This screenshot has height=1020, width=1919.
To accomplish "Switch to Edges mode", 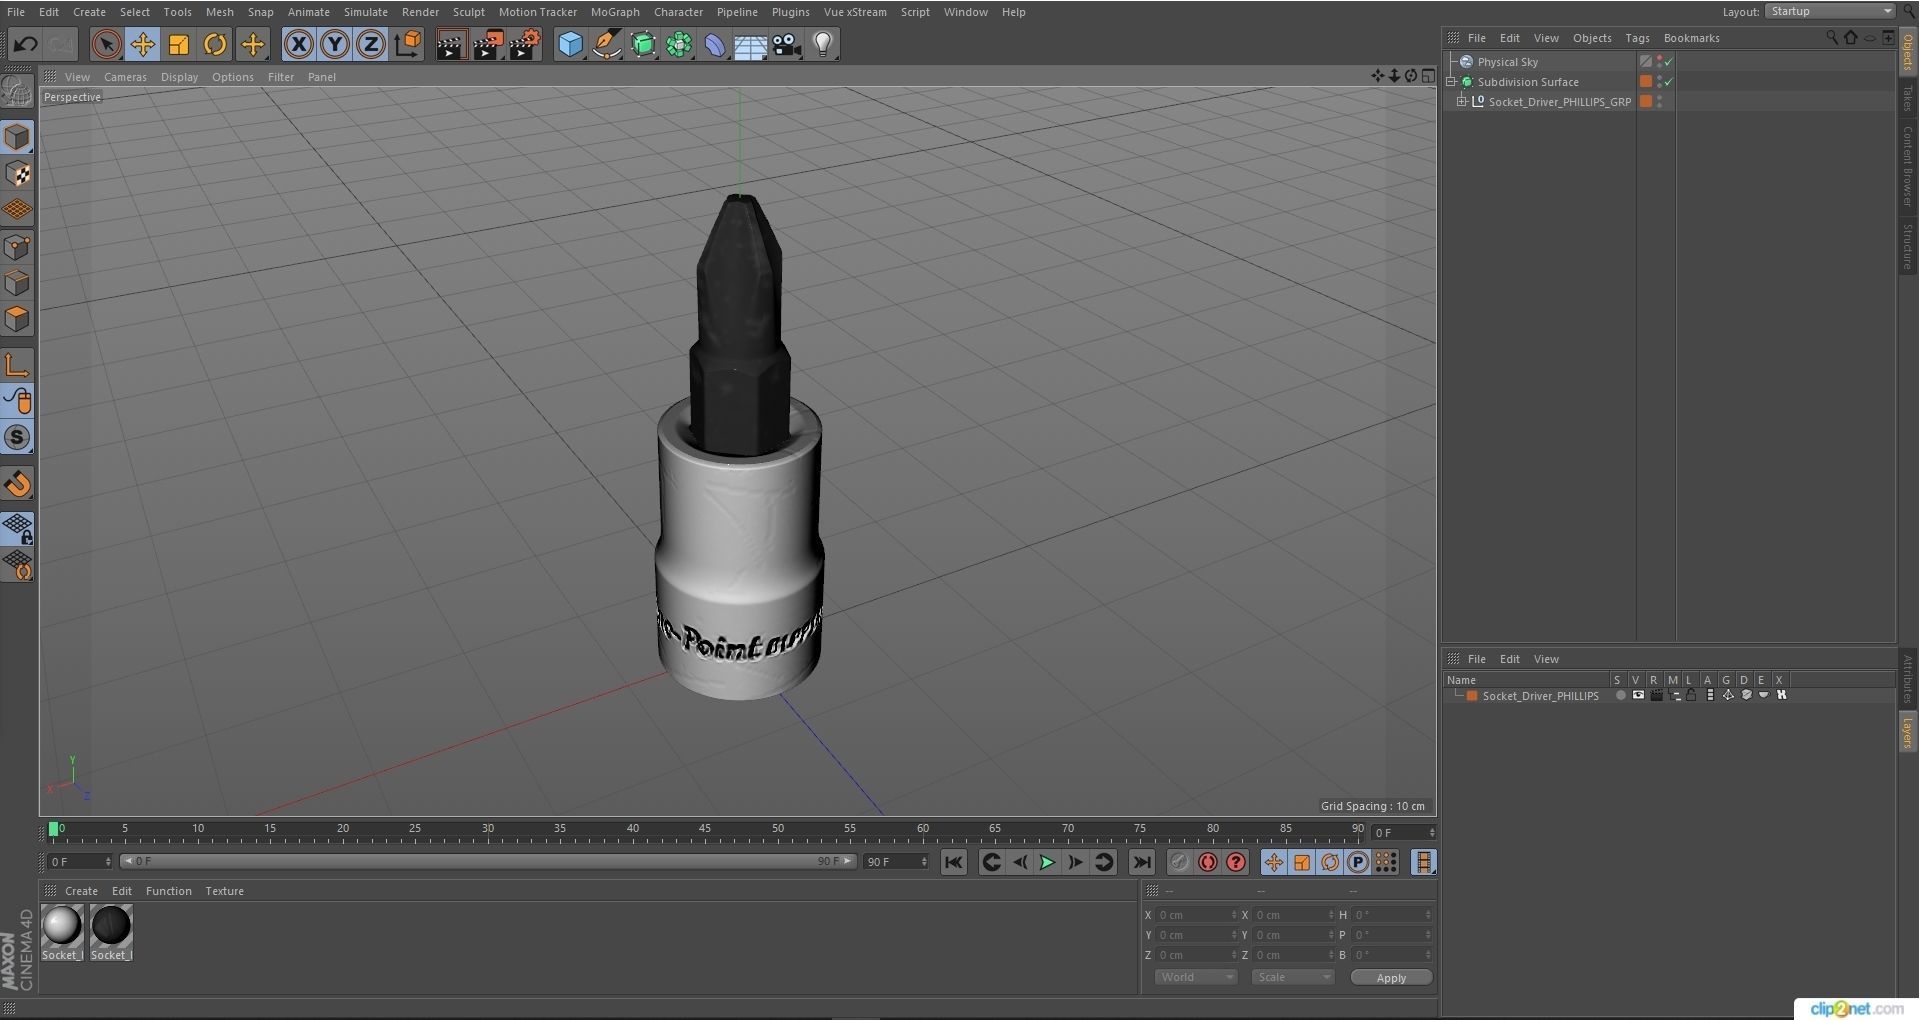I will click(x=17, y=283).
